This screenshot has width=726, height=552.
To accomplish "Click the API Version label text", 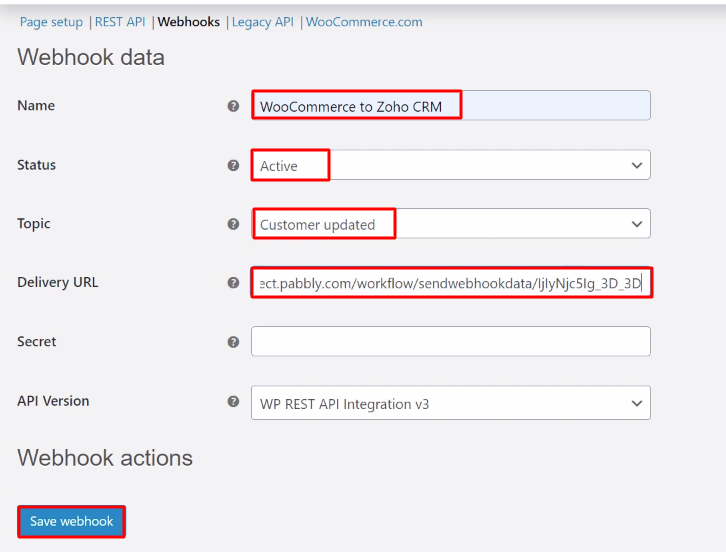I will (53, 401).
